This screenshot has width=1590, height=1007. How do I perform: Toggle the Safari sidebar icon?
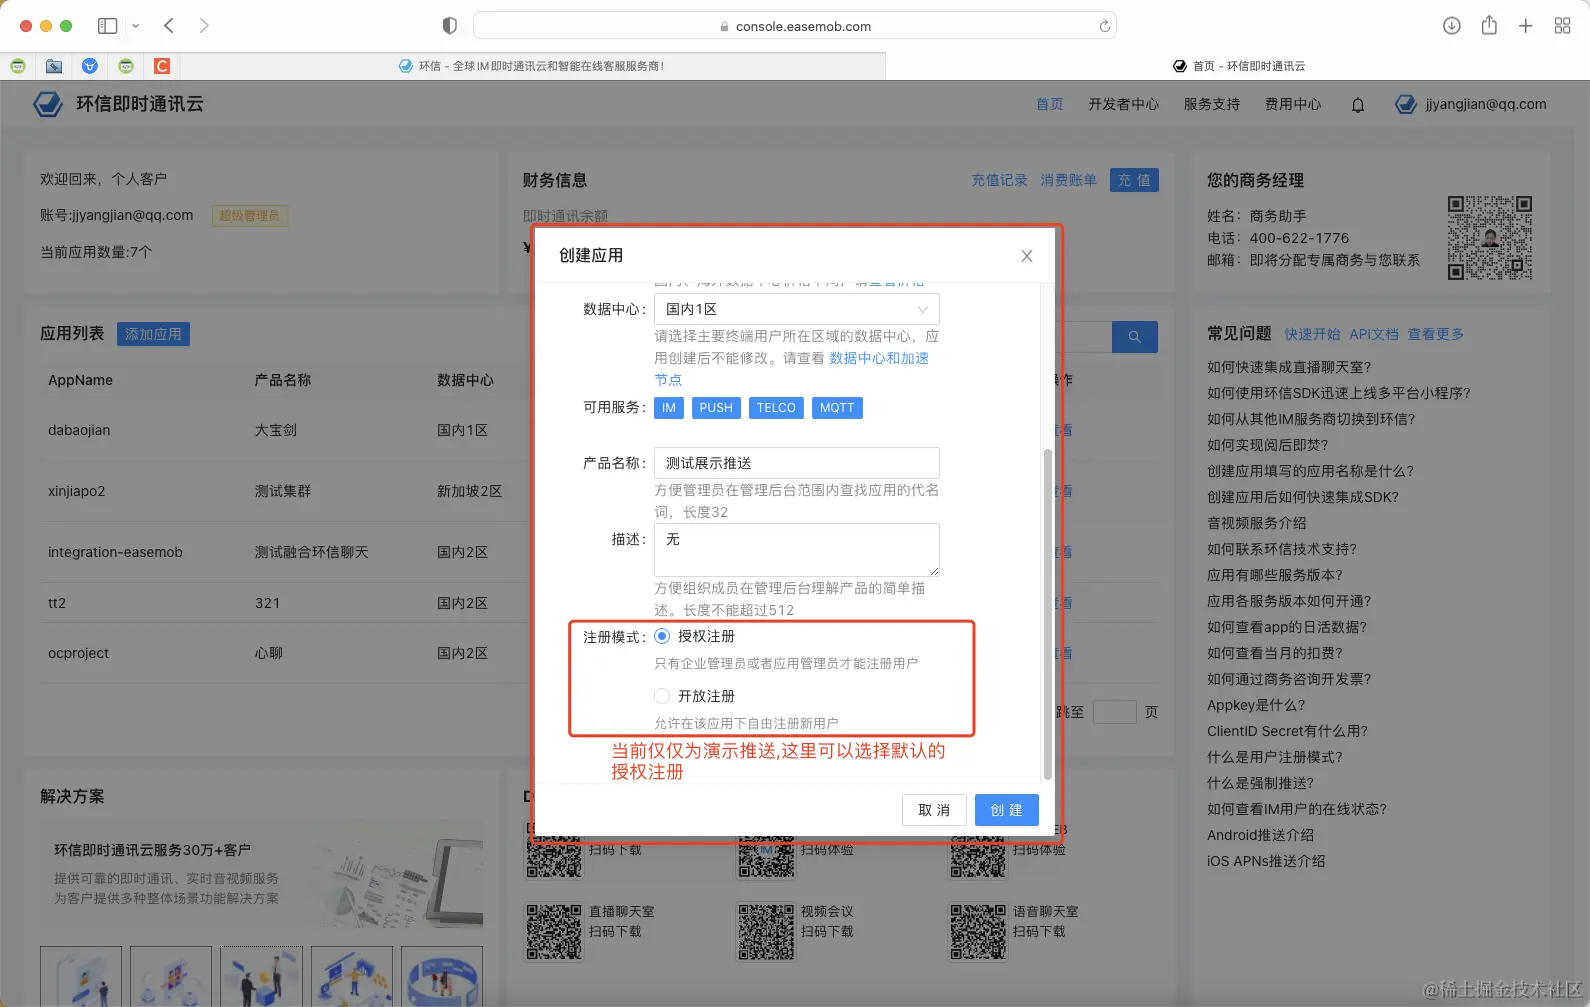(x=107, y=26)
